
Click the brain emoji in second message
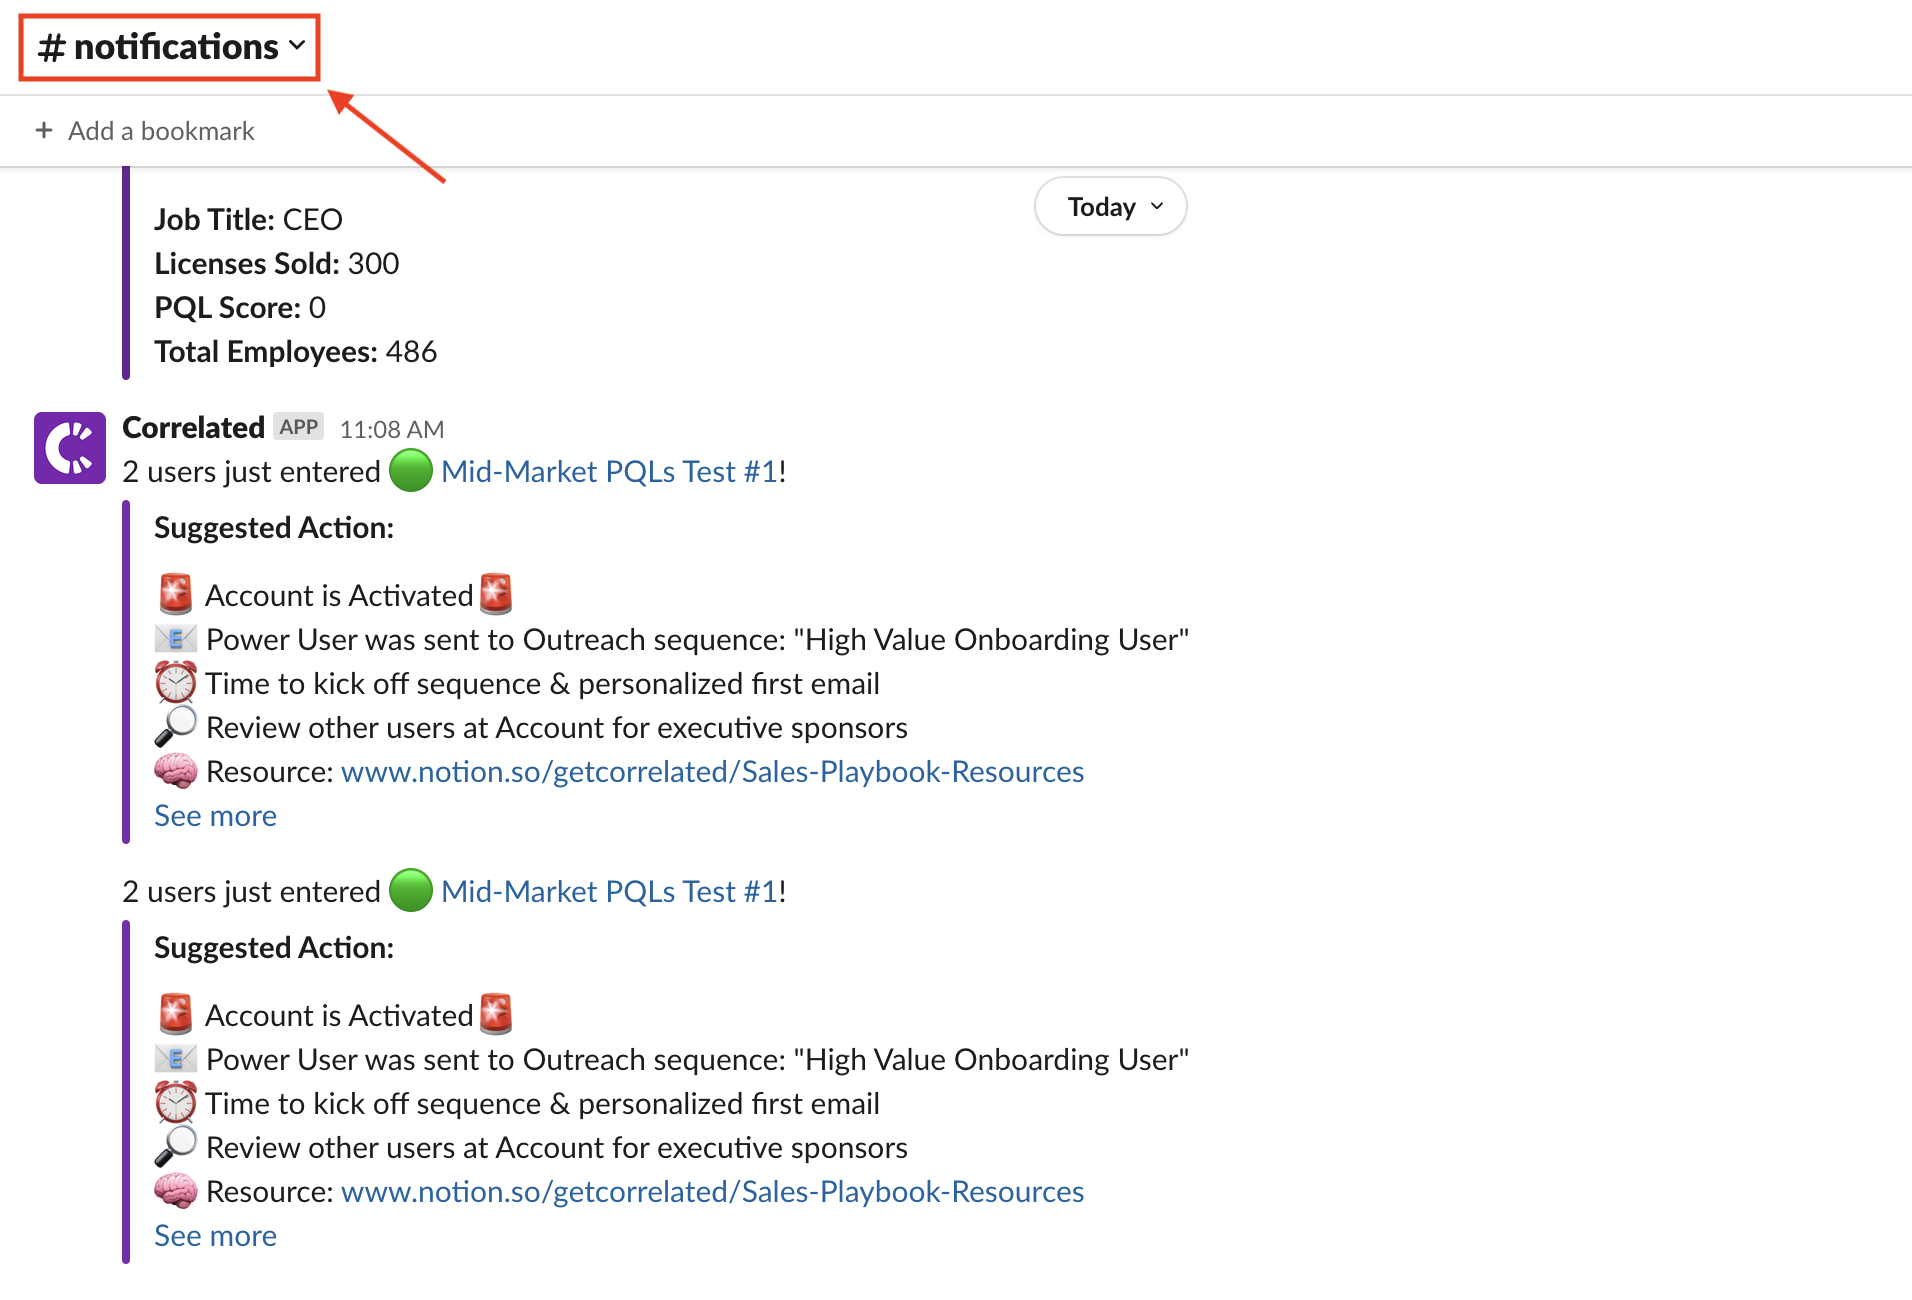pos(175,1190)
